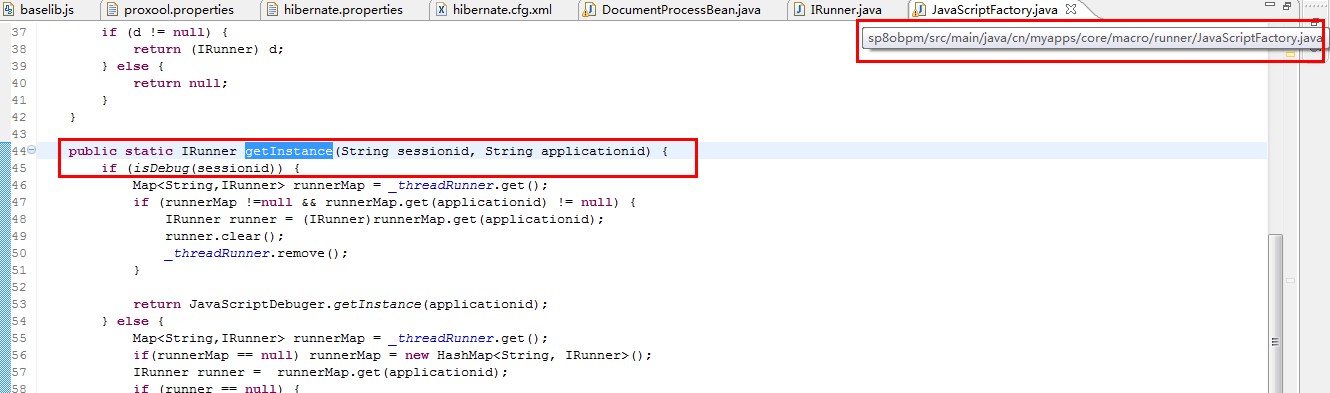
Task: Click line number 44 in the gutter
Action: (18, 151)
